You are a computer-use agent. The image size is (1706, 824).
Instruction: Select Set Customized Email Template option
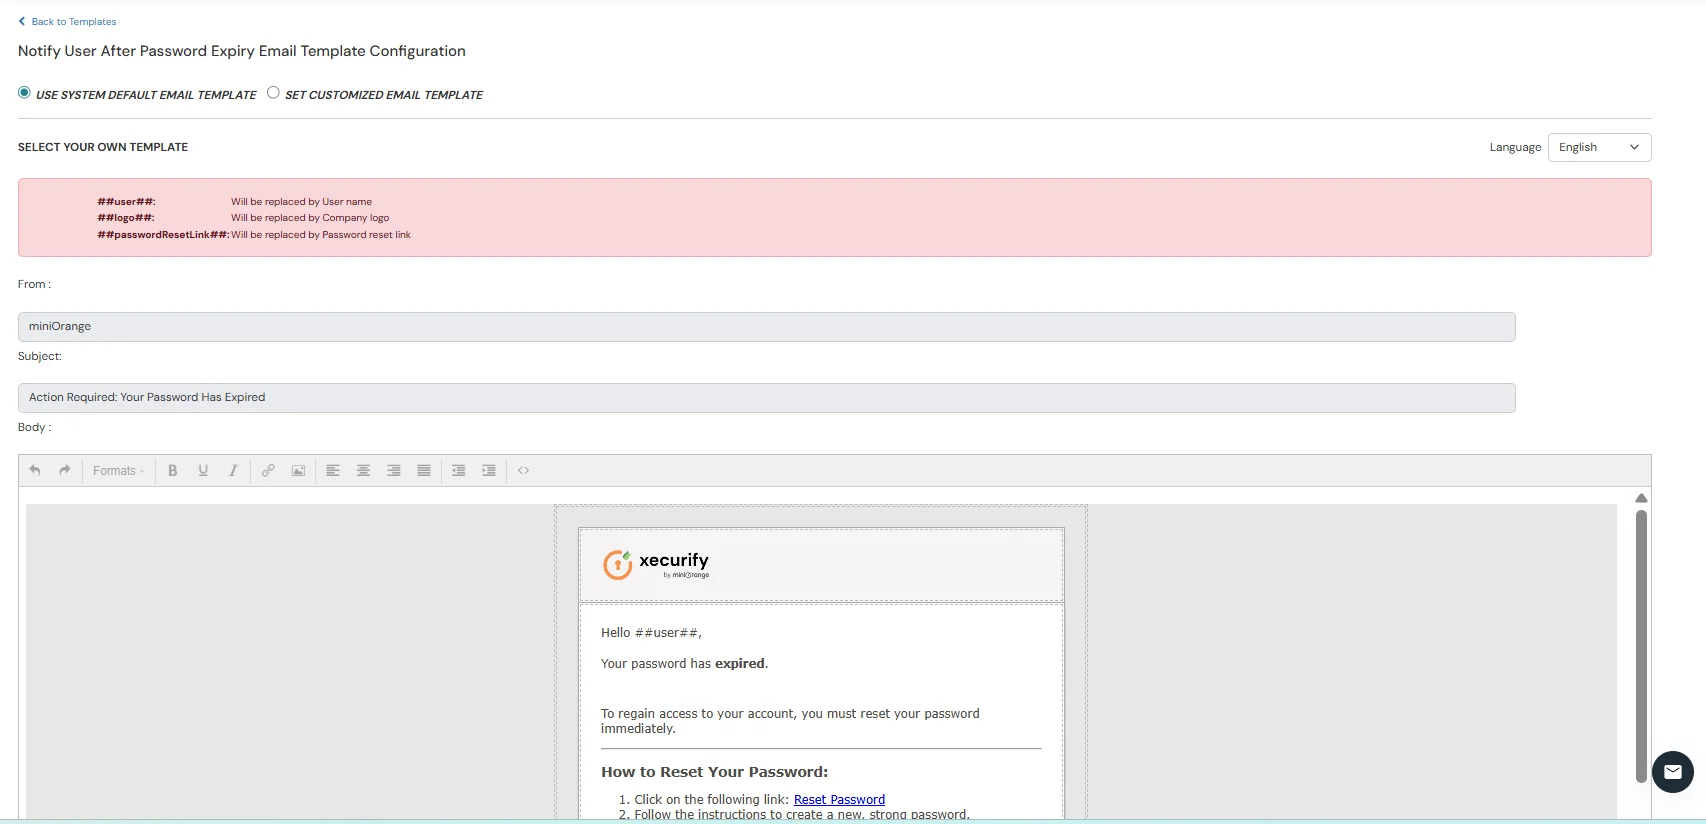(273, 92)
